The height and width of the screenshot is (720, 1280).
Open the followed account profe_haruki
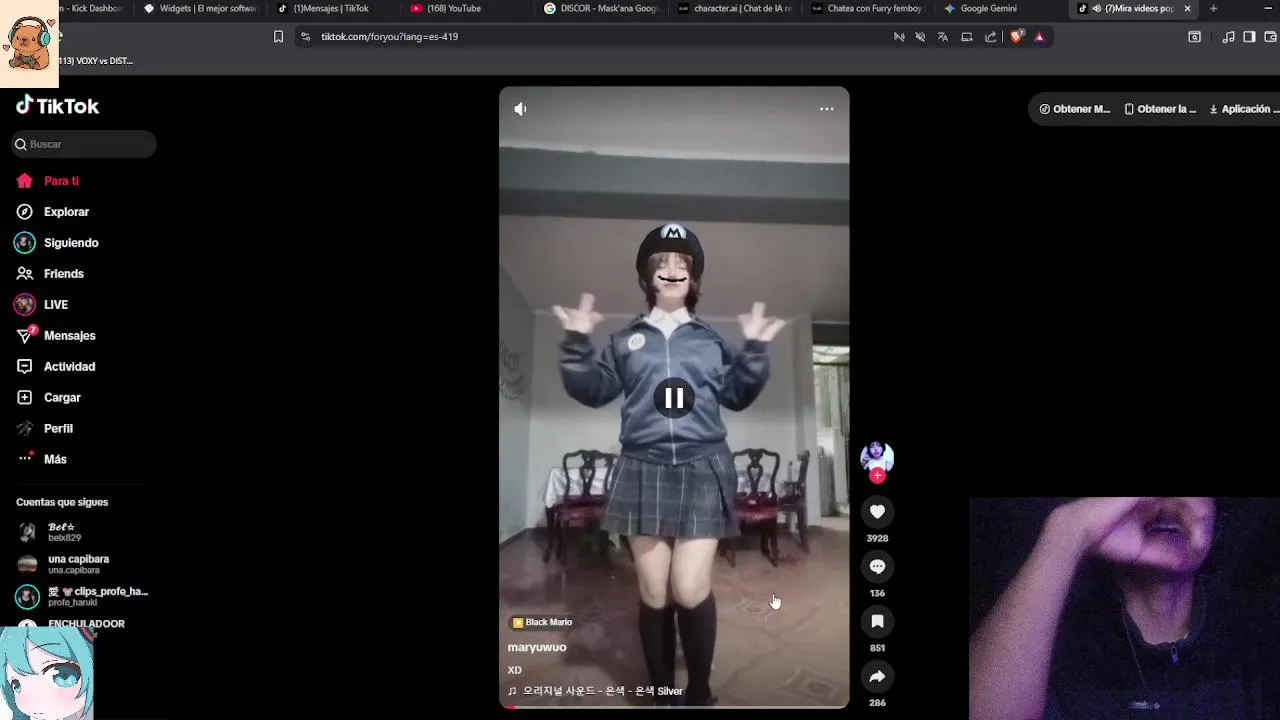(x=80, y=596)
